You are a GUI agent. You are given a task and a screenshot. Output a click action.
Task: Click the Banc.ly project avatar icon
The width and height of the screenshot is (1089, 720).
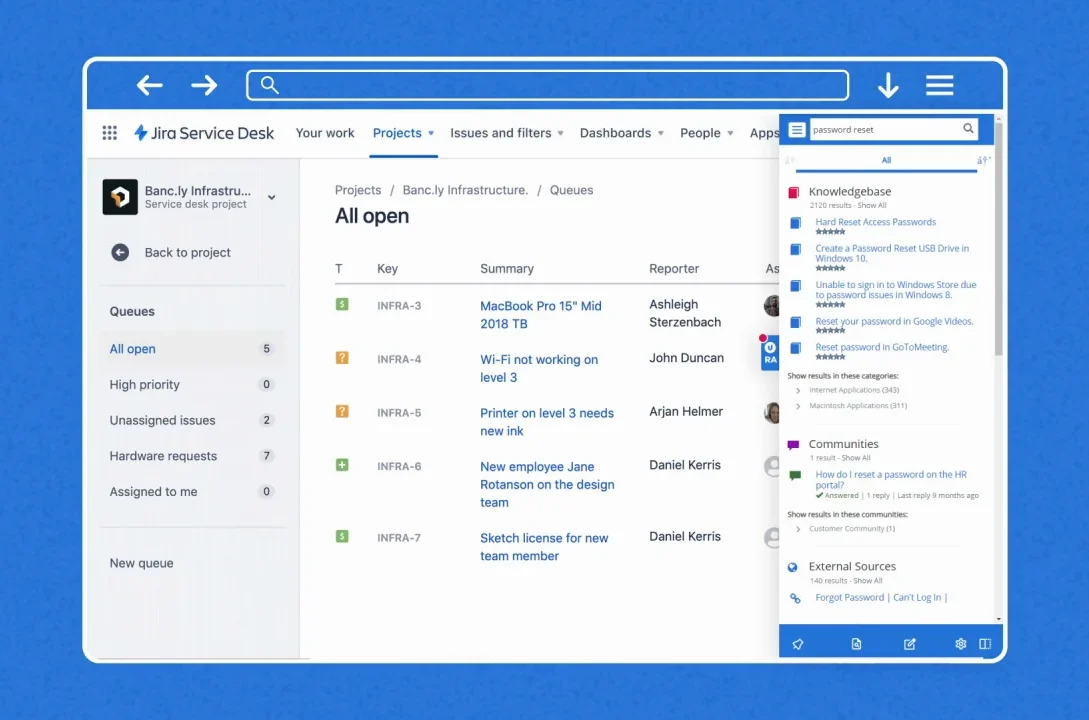[x=120, y=196]
